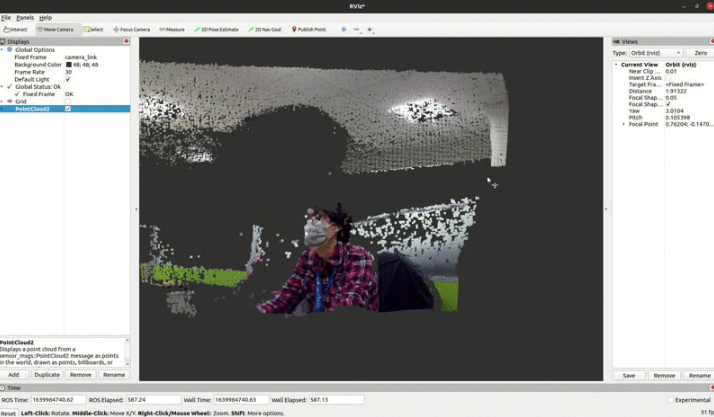Click Rename in the Views panel
Image resolution: width=714 pixels, height=417 pixels.
(699, 376)
